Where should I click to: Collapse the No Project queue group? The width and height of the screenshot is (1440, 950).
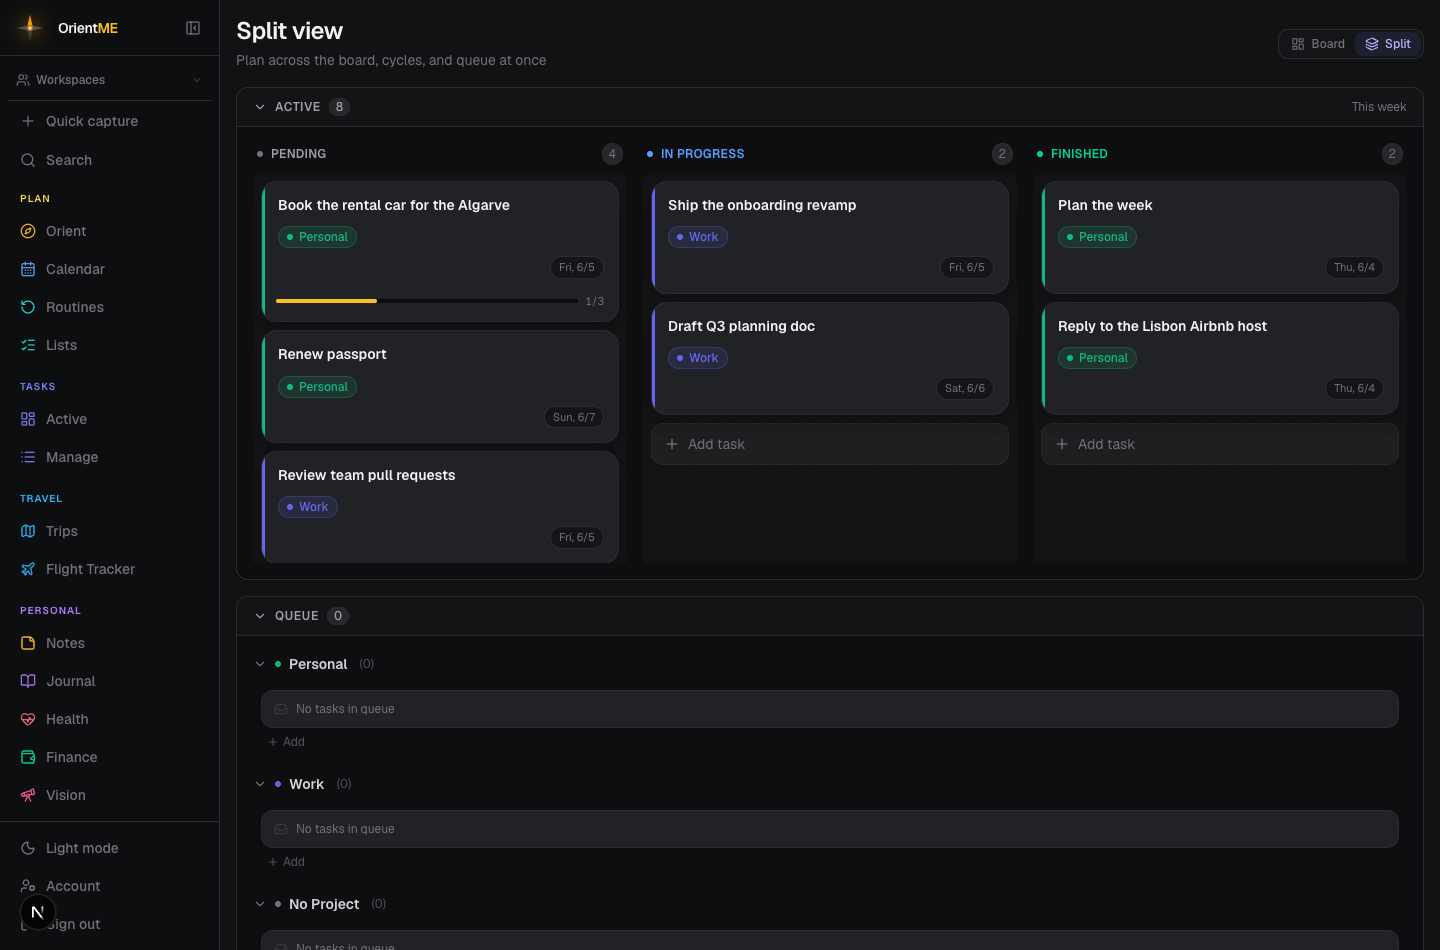click(260, 904)
